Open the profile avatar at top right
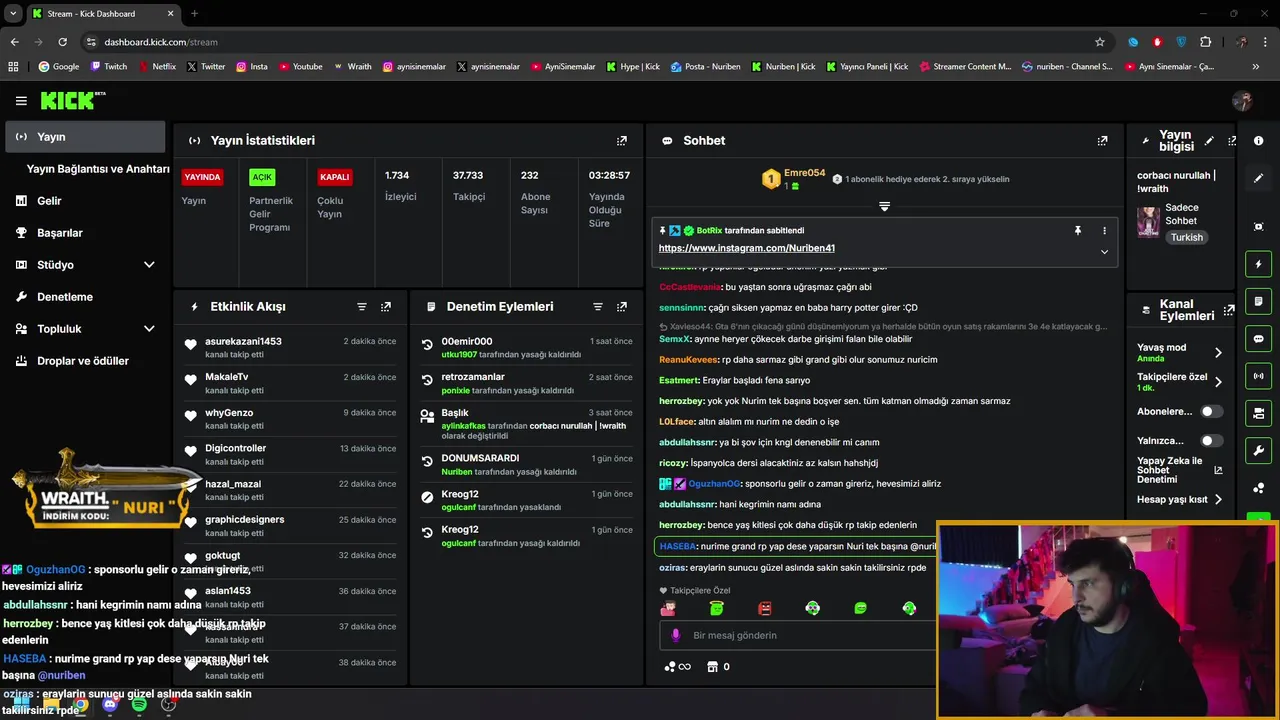1280x720 pixels. pos(1242,101)
